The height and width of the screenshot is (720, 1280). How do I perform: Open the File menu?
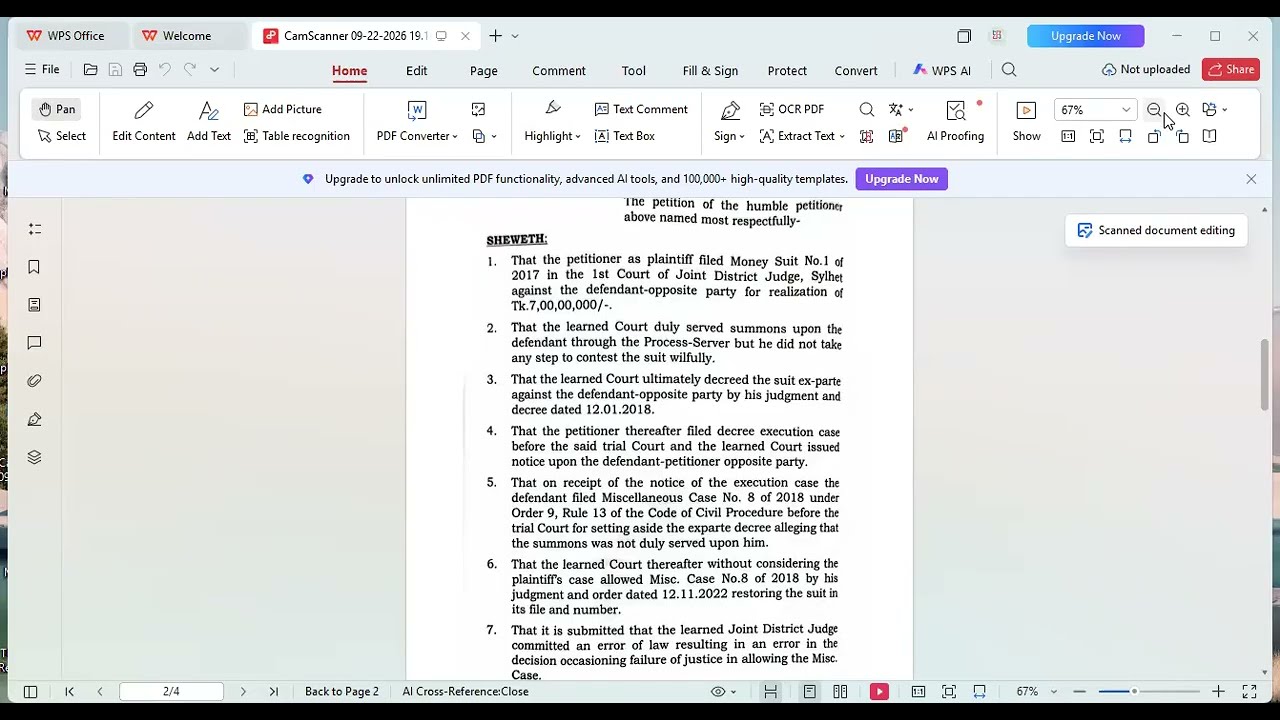[x=42, y=70]
